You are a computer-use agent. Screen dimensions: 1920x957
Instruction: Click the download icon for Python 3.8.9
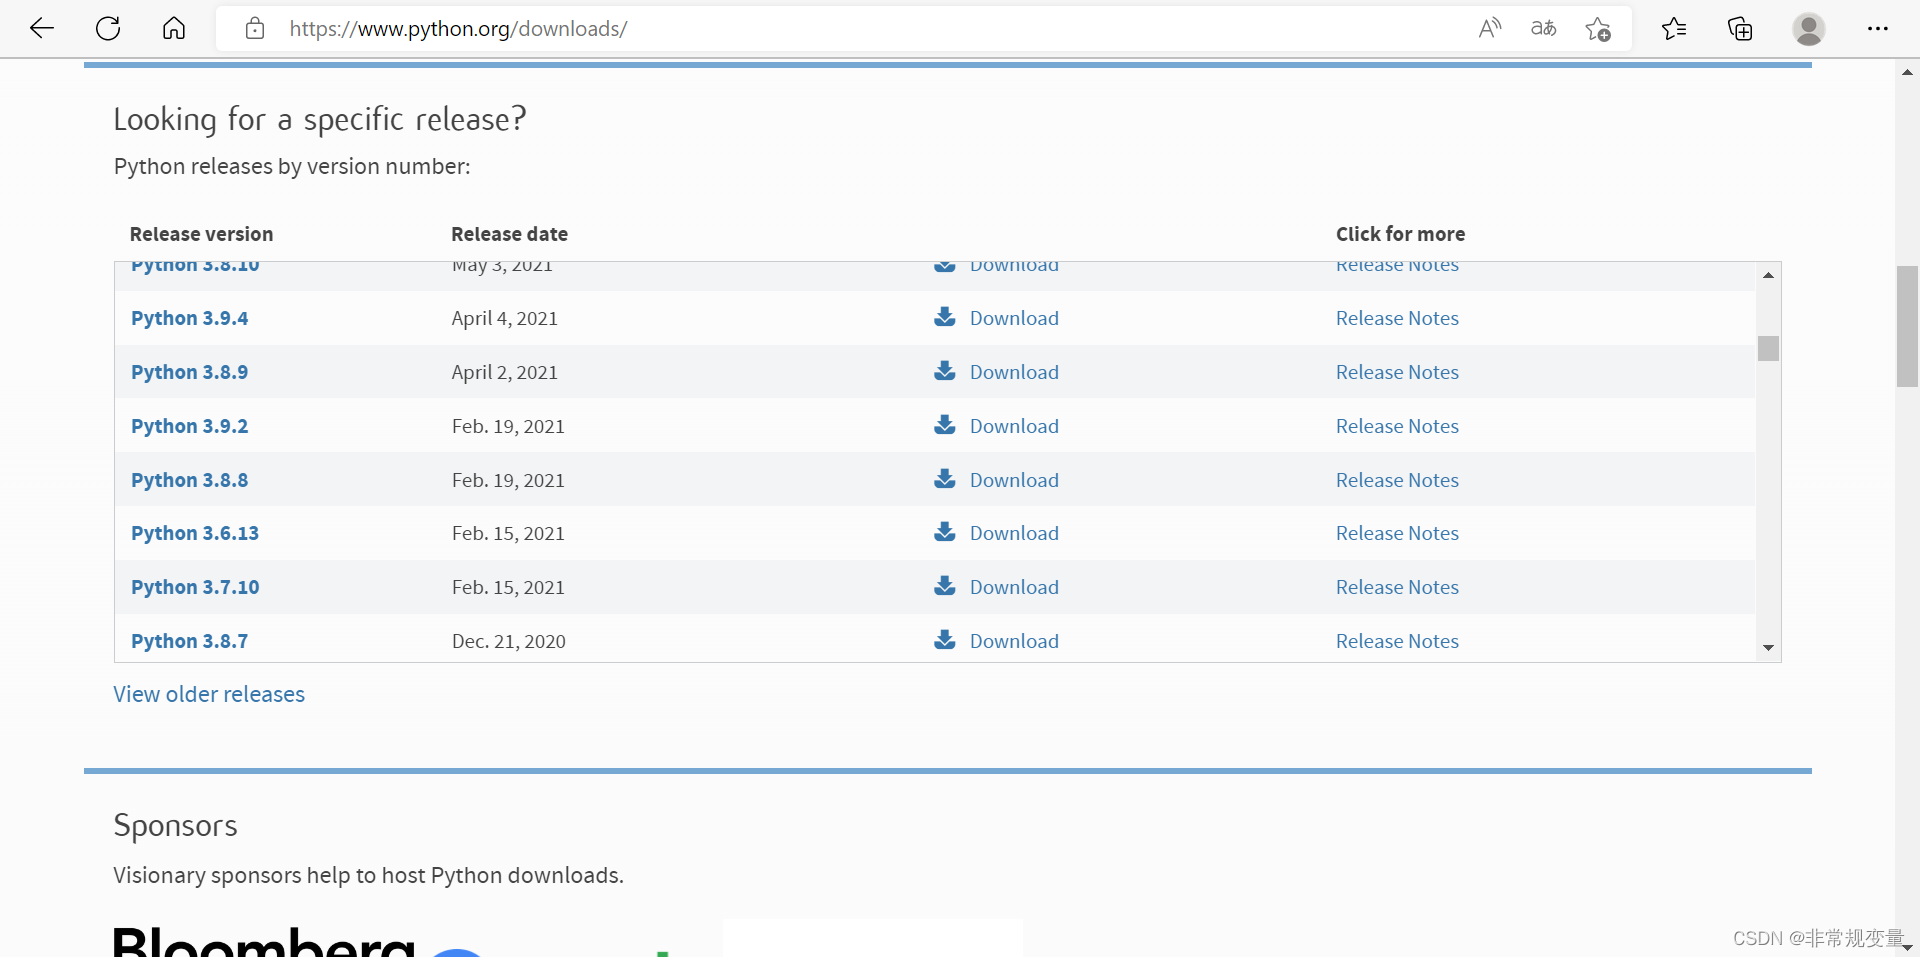(x=945, y=371)
